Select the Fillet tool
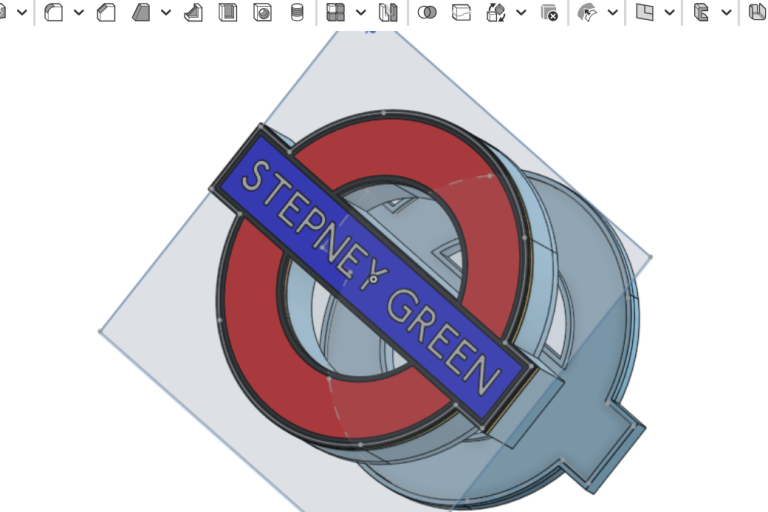The width and height of the screenshot is (768, 512). click(x=53, y=12)
